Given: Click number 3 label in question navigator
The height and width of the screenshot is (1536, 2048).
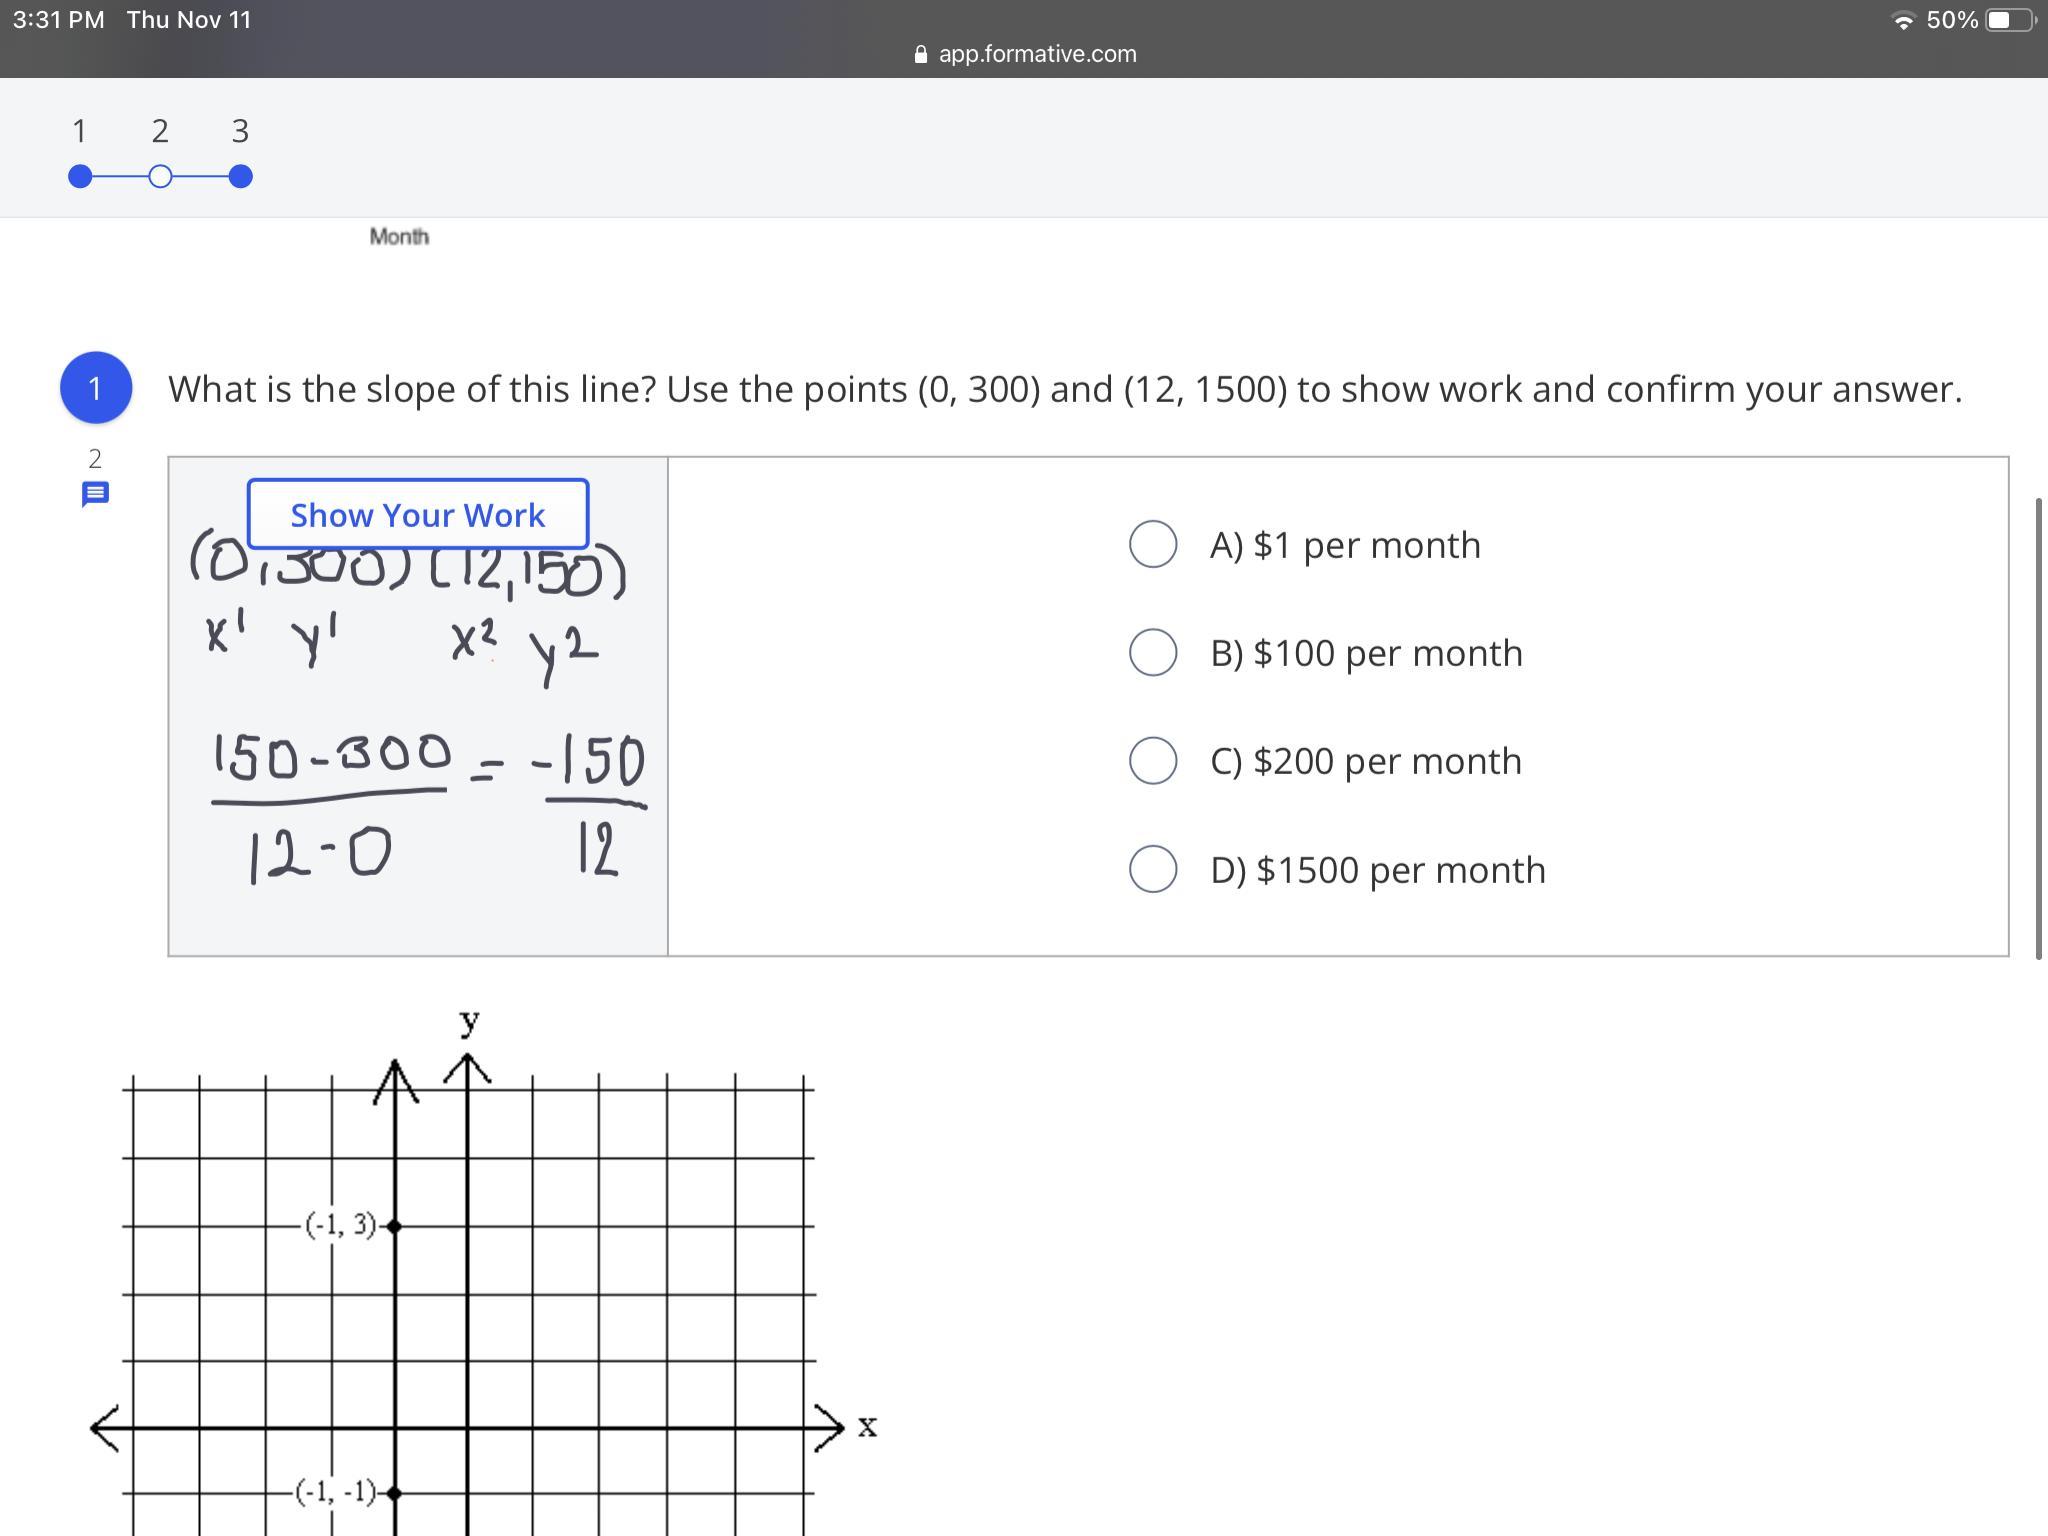Looking at the screenshot, I should pyautogui.click(x=240, y=131).
